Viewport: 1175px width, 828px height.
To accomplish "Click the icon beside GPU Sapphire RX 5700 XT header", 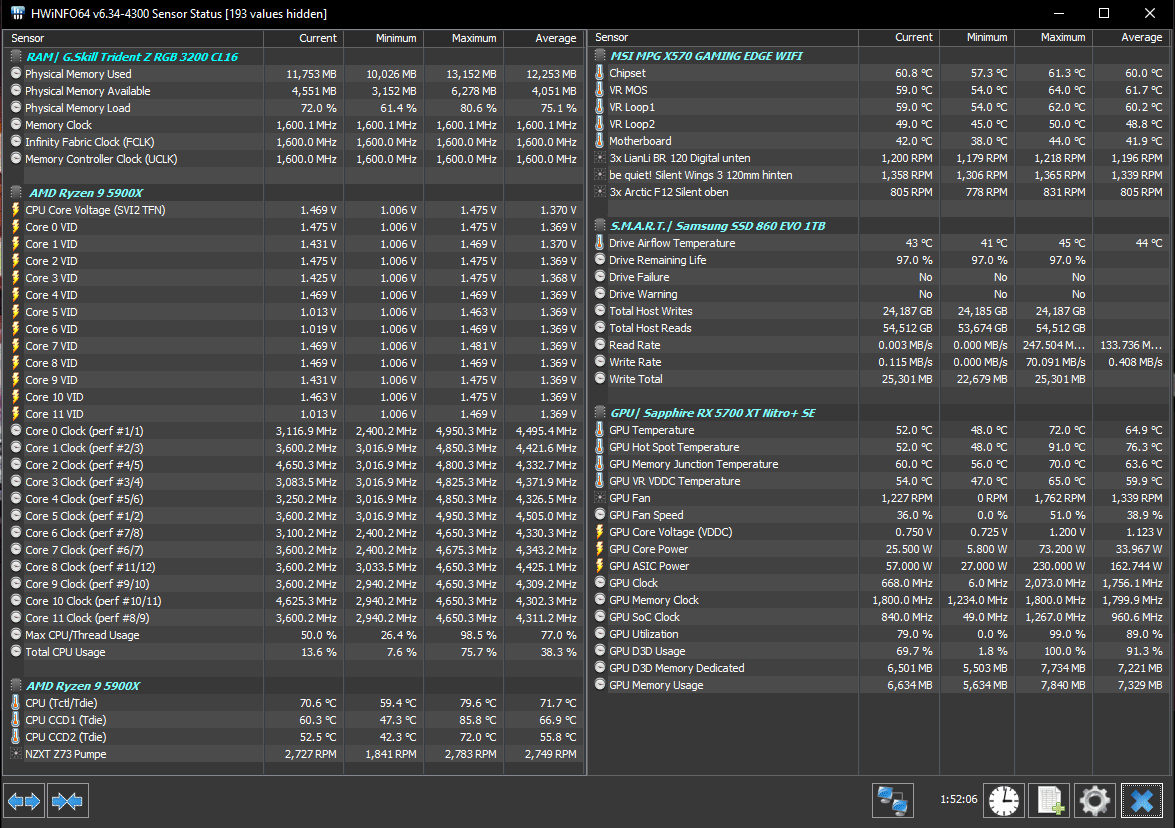I will [599, 413].
